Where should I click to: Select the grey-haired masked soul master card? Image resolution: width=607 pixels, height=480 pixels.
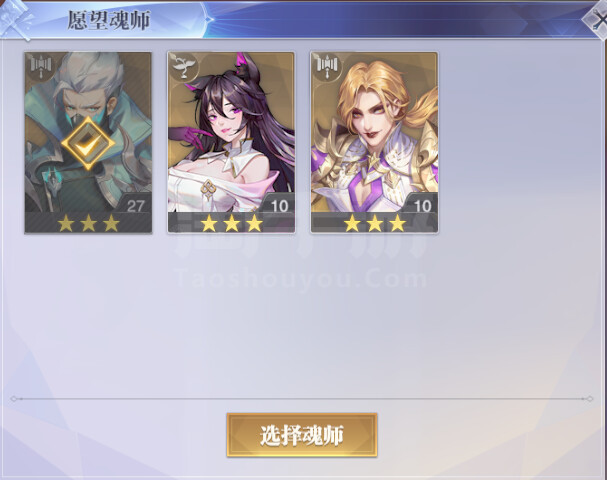click(x=88, y=143)
